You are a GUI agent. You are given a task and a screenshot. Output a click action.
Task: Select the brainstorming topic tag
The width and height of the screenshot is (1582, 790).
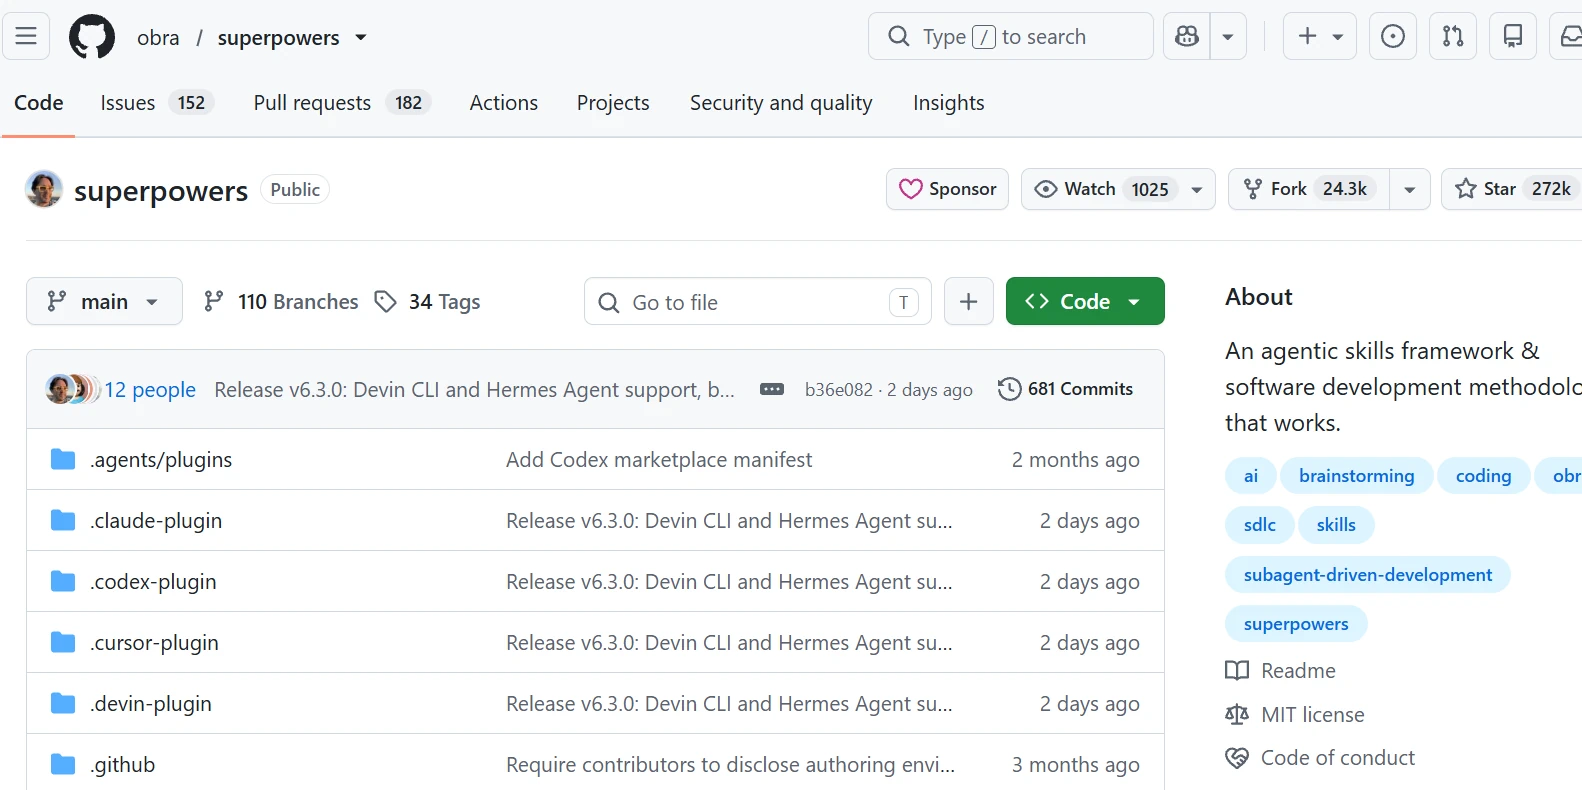tap(1356, 476)
